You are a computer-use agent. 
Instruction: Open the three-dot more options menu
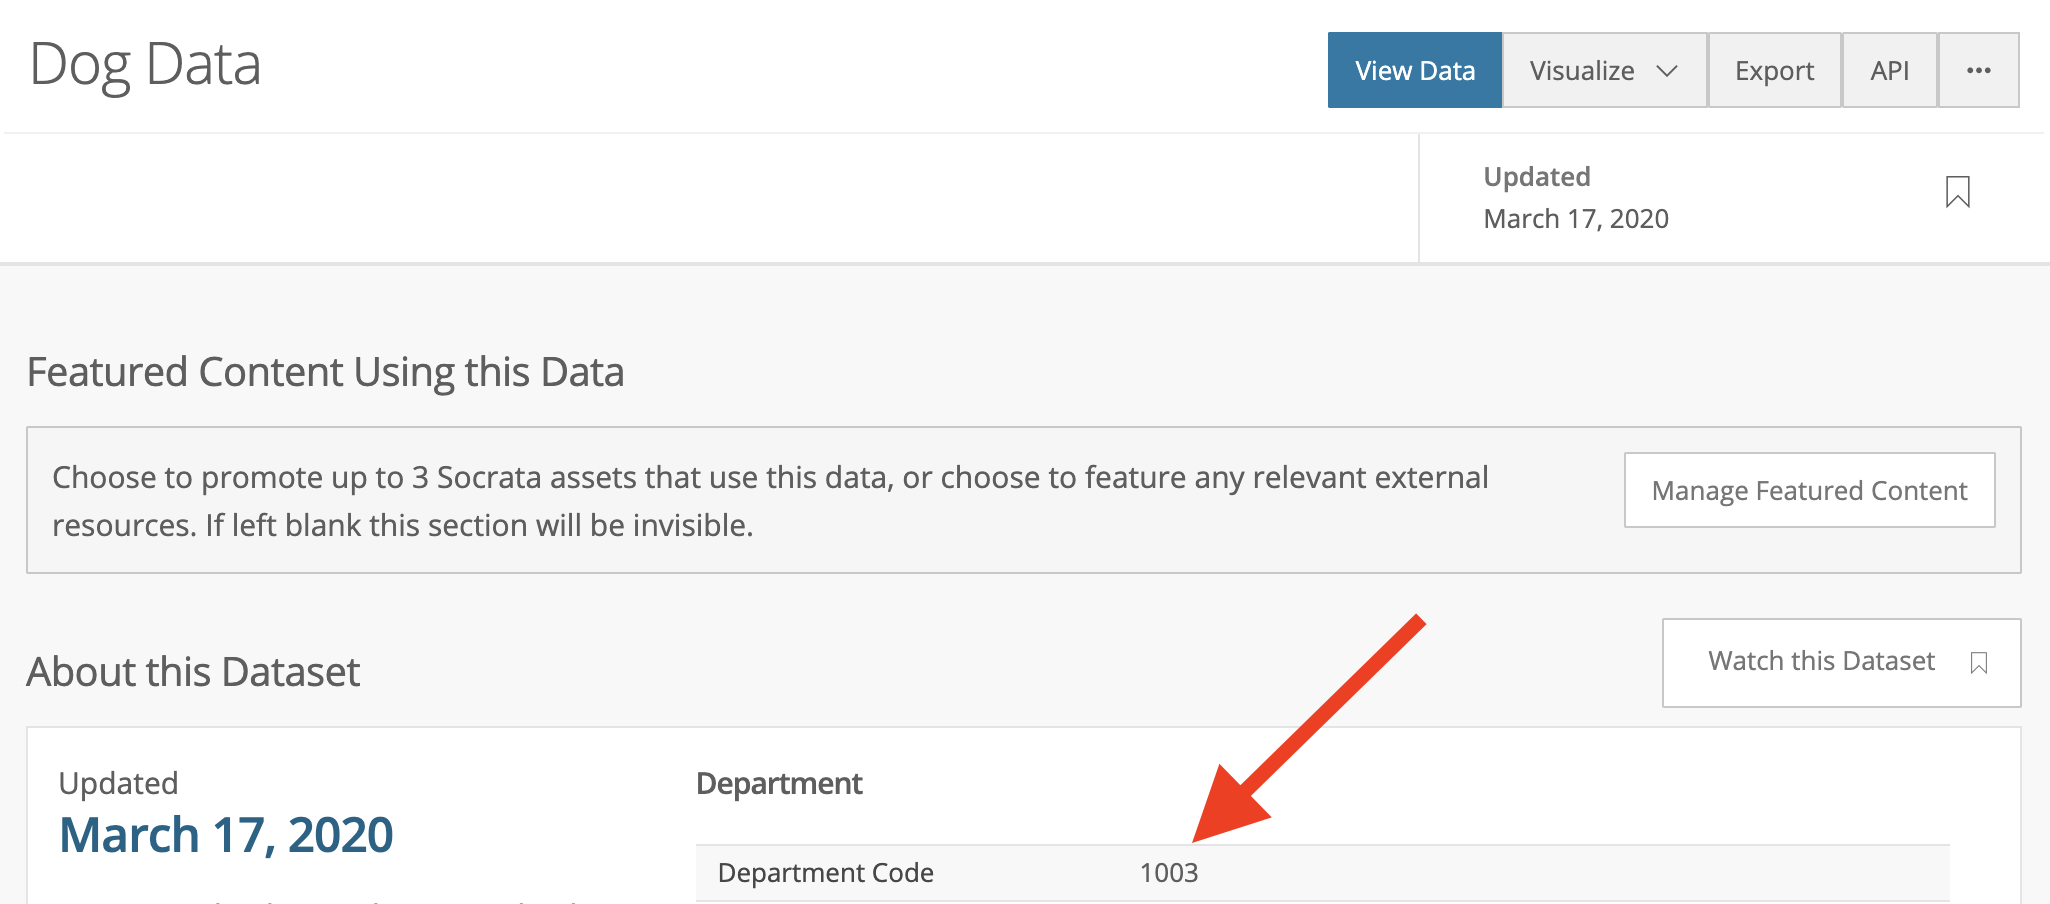pos(1978,70)
